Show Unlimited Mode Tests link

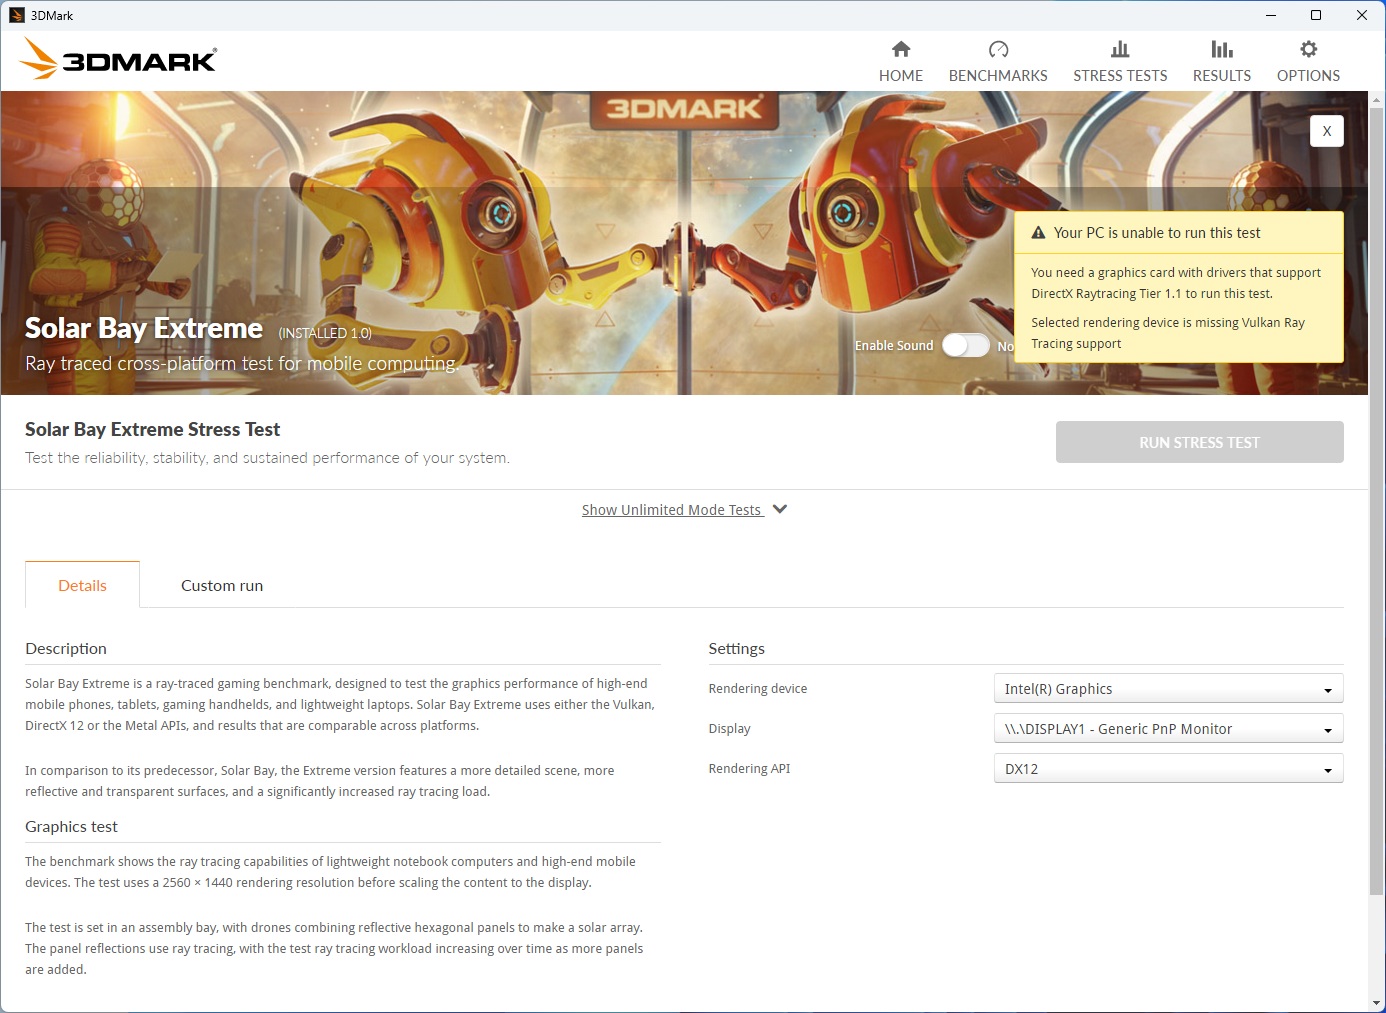point(672,510)
